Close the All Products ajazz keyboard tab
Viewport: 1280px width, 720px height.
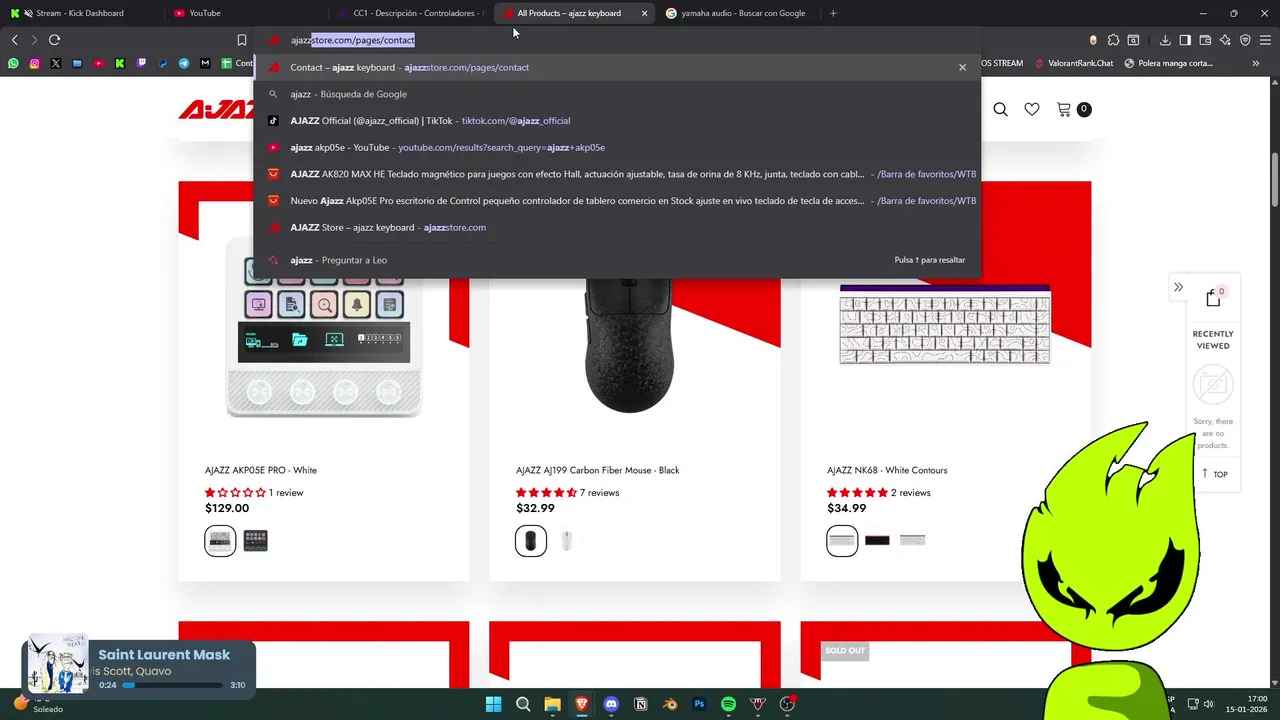coord(644,13)
